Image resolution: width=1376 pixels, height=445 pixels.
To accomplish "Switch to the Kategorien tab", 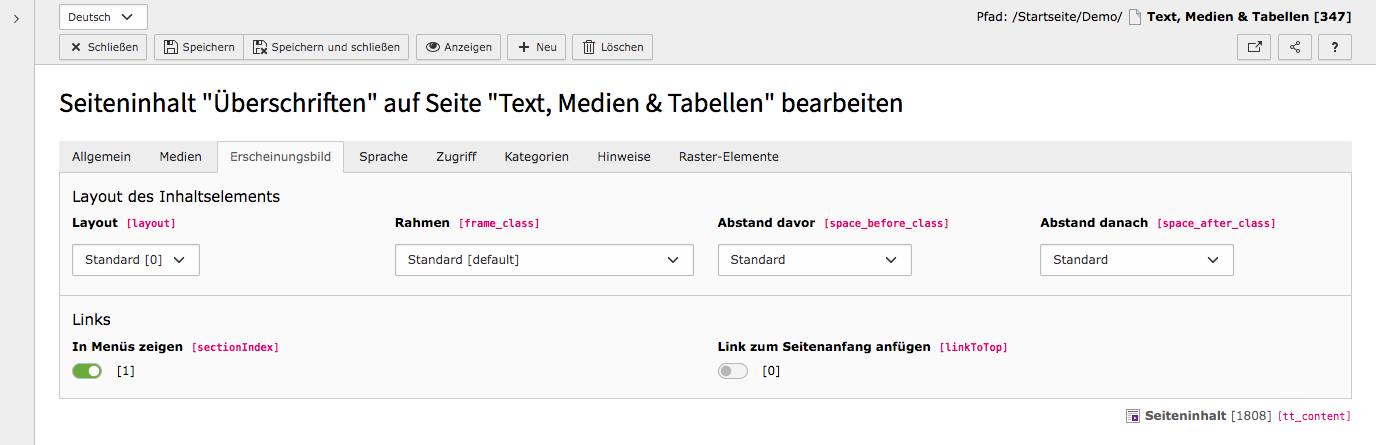I will pyautogui.click(x=536, y=157).
